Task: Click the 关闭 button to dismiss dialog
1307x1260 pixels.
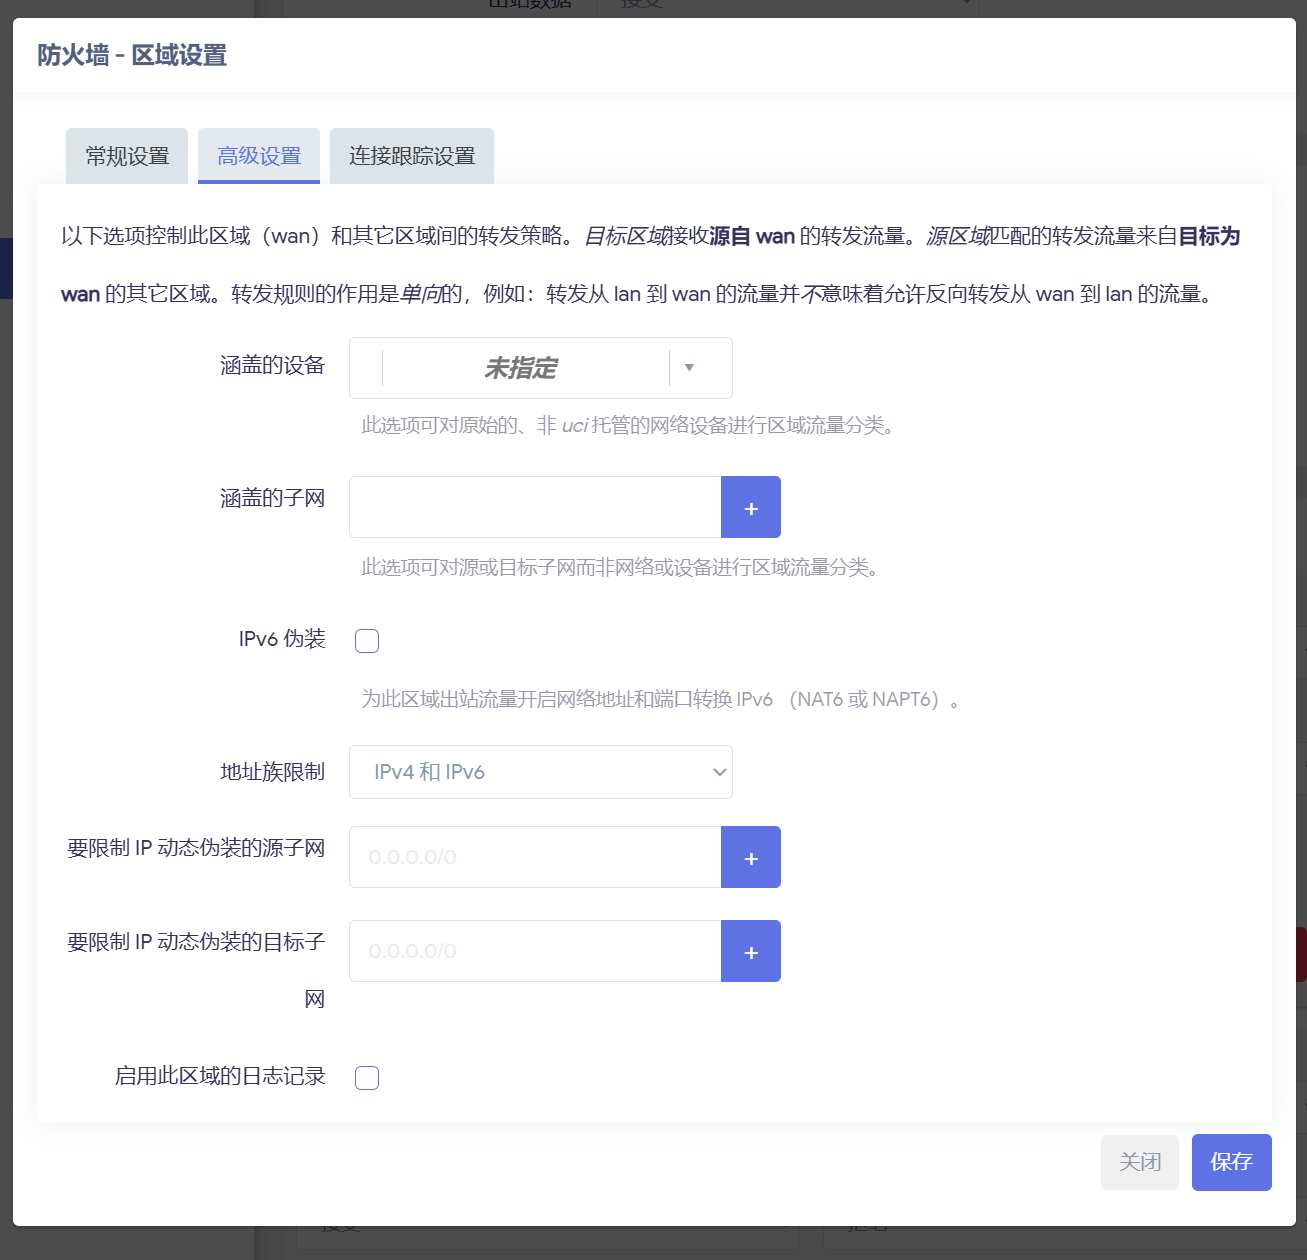Action: (x=1139, y=1162)
